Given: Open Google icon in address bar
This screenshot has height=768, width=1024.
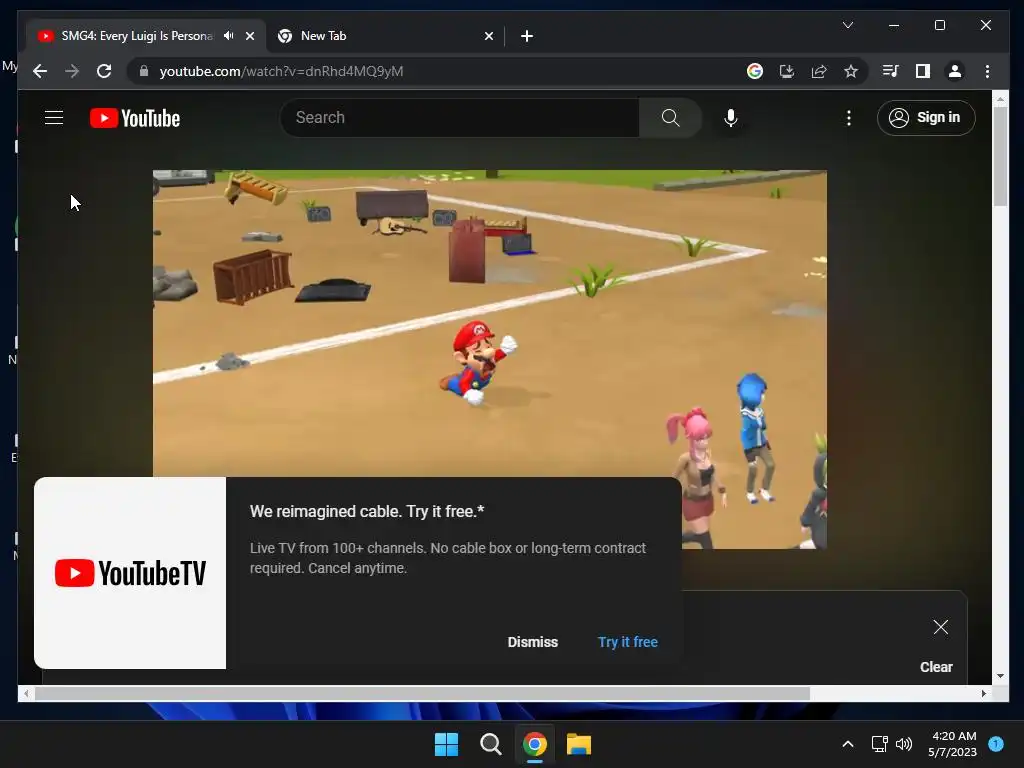Looking at the screenshot, I should tap(755, 71).
